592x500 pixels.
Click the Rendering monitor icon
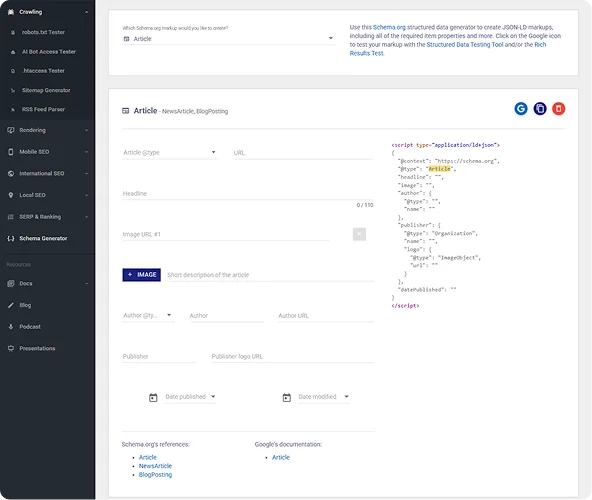point(11,130)
